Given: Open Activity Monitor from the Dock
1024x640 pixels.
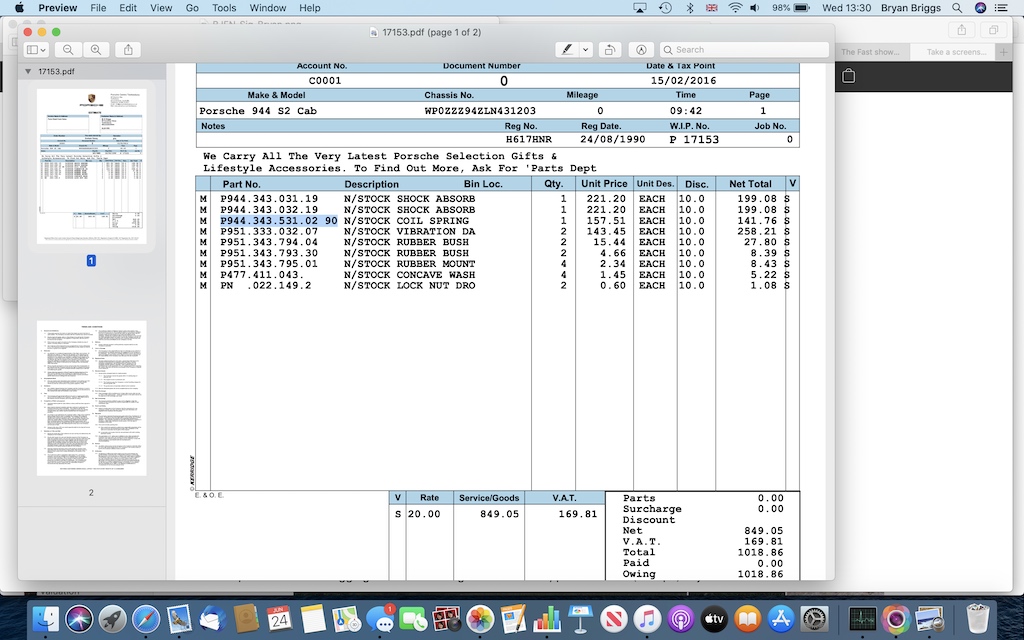Looking at the screenshot, I should pos(862,618).
